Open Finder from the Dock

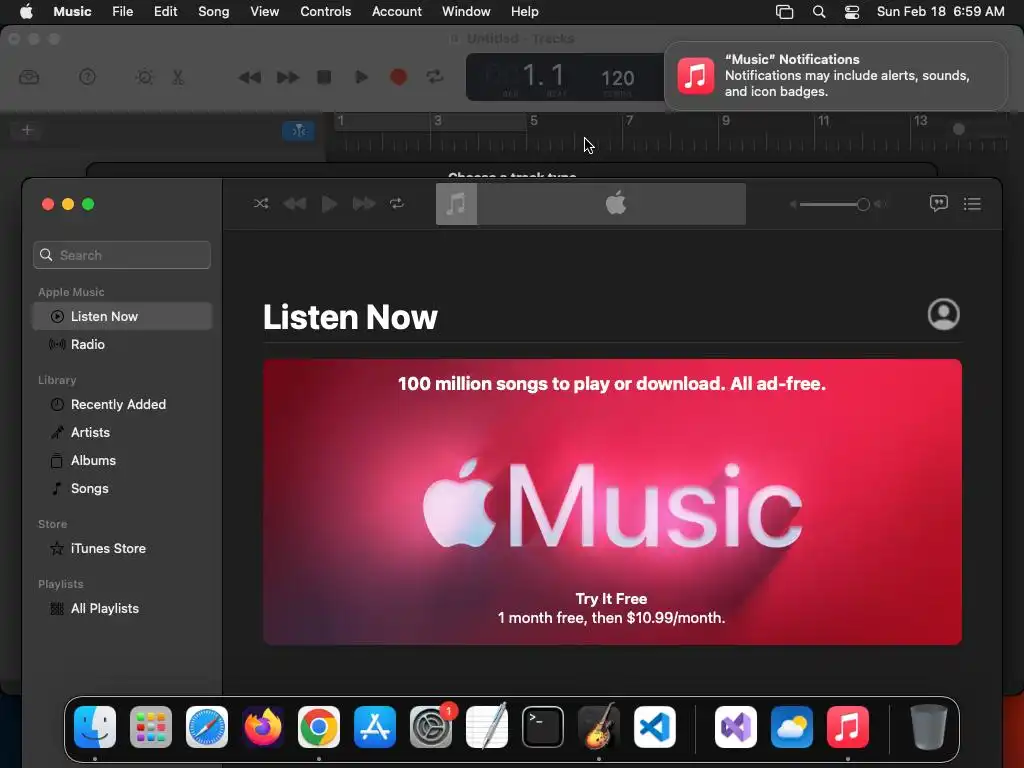(95, 727)
